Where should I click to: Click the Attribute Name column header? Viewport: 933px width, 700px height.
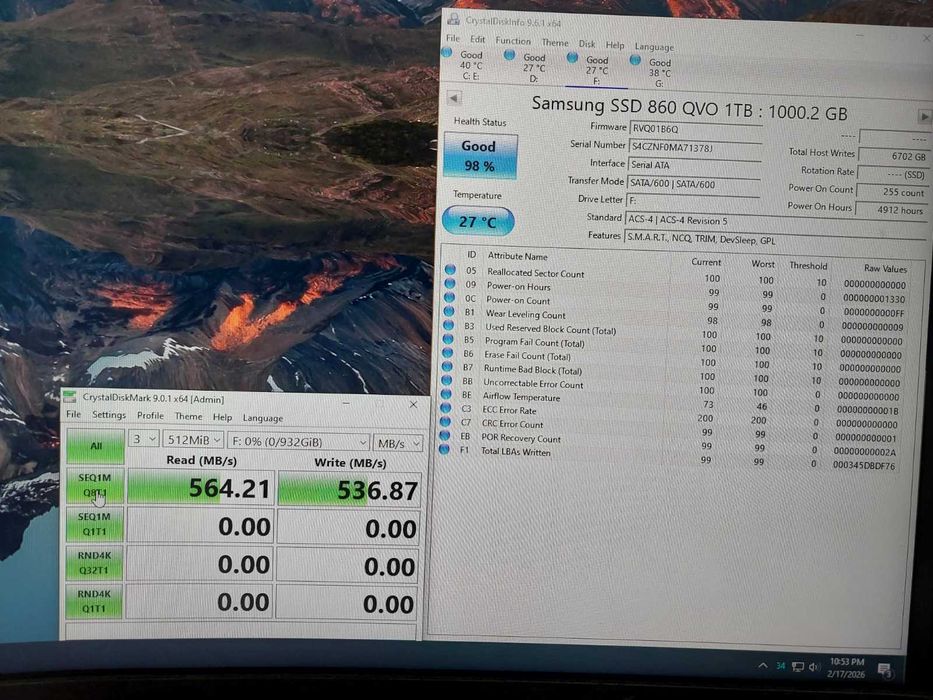[x=518, y=256]
